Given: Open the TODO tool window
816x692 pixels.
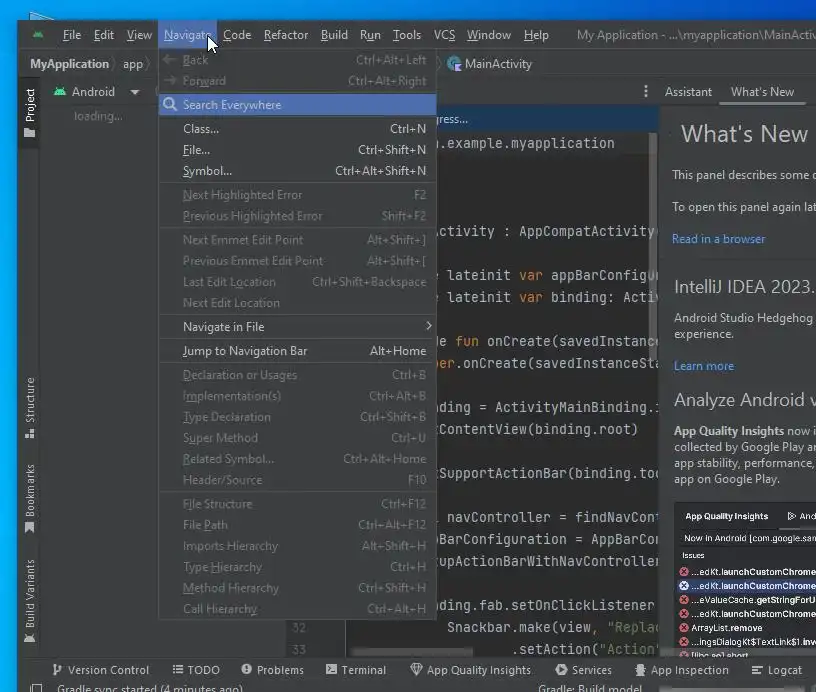Looking at the screenshot, I should click(x=196, y=670).
